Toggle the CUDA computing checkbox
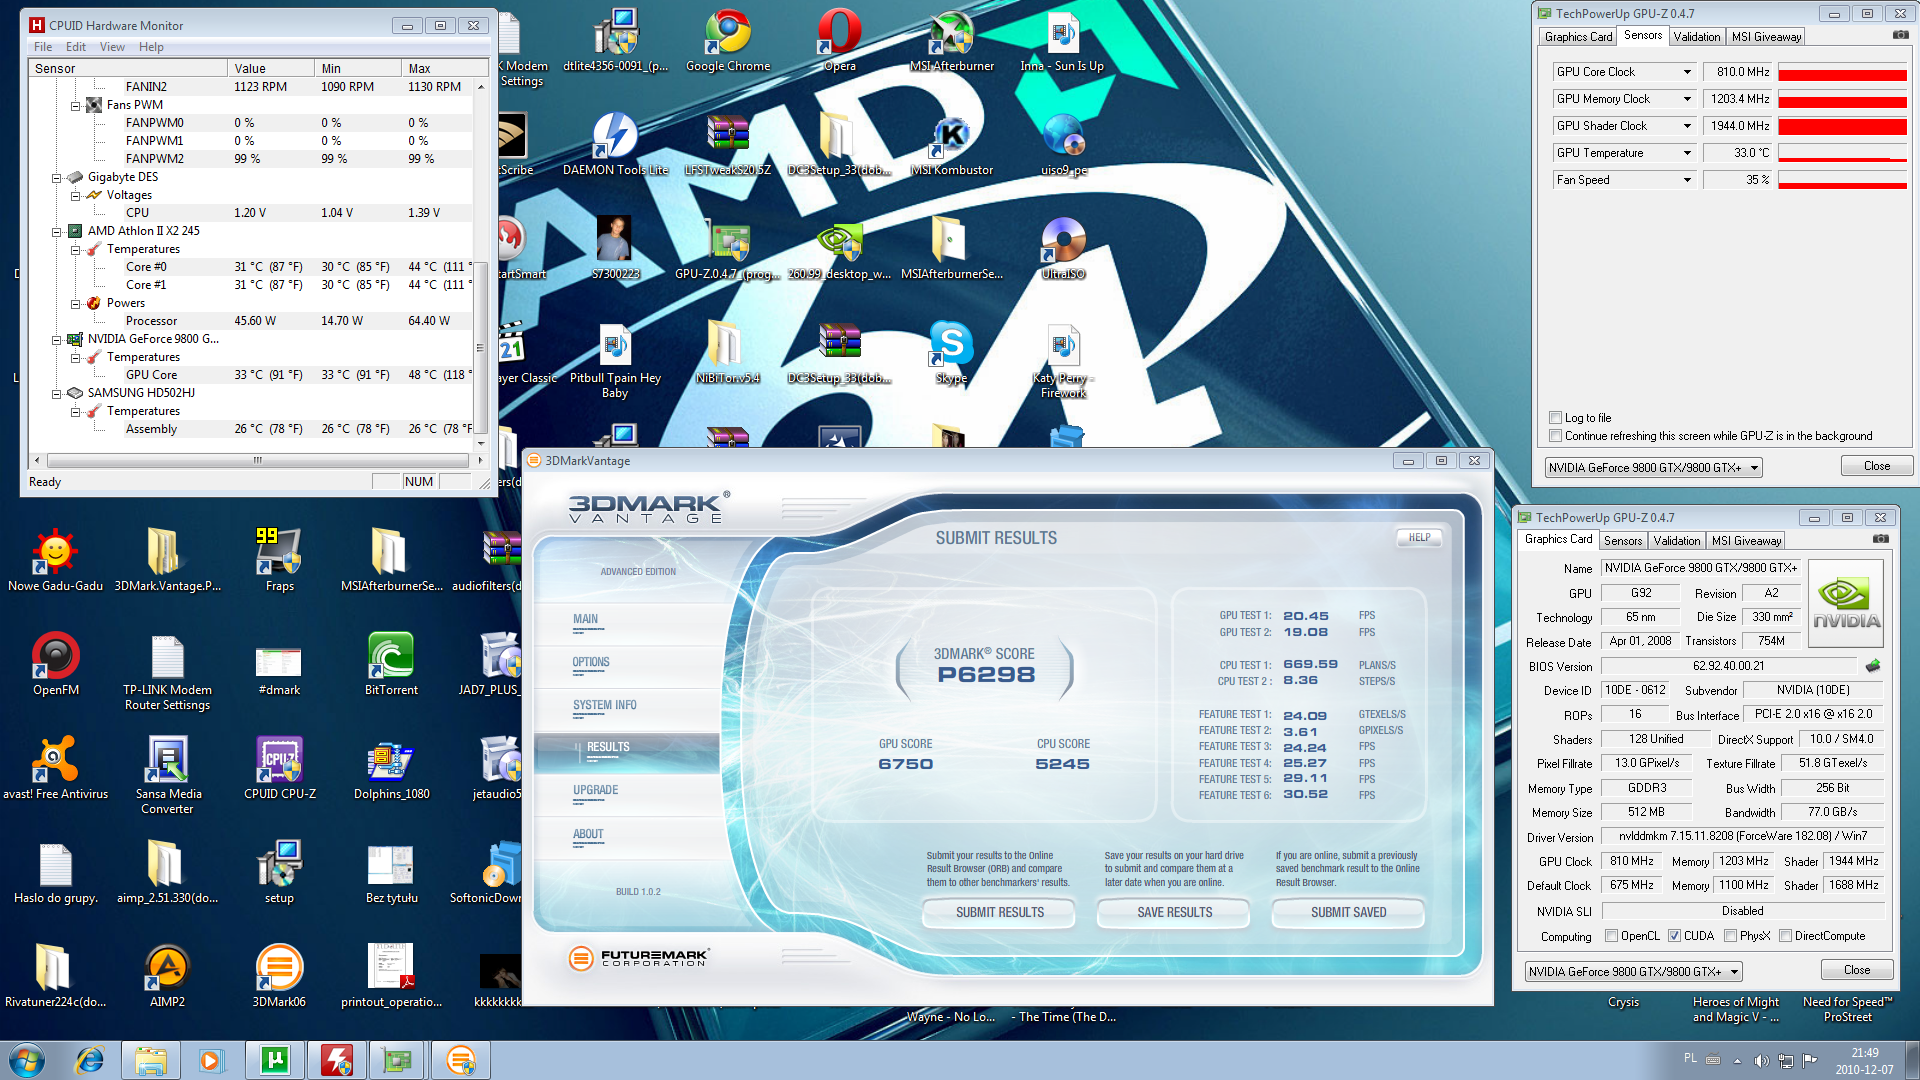1920x1080 pixels. click(x=1674, y=936)
